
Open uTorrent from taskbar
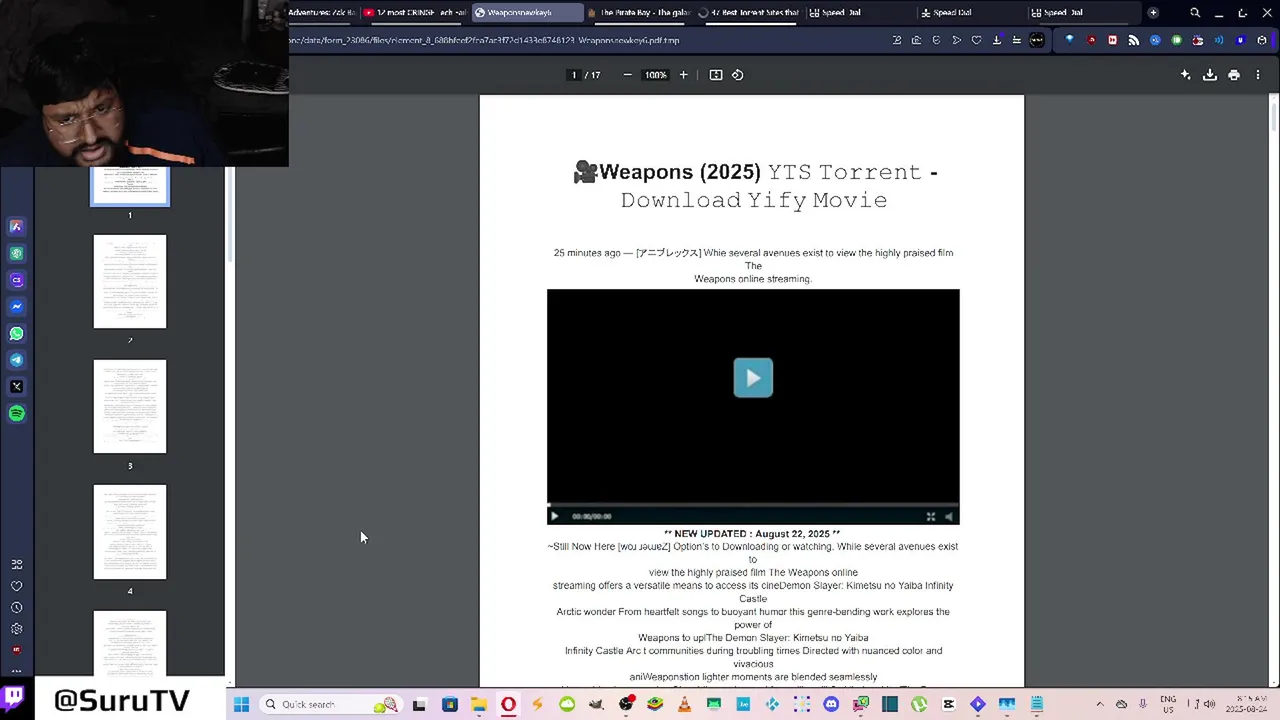(x=919, y=705)
